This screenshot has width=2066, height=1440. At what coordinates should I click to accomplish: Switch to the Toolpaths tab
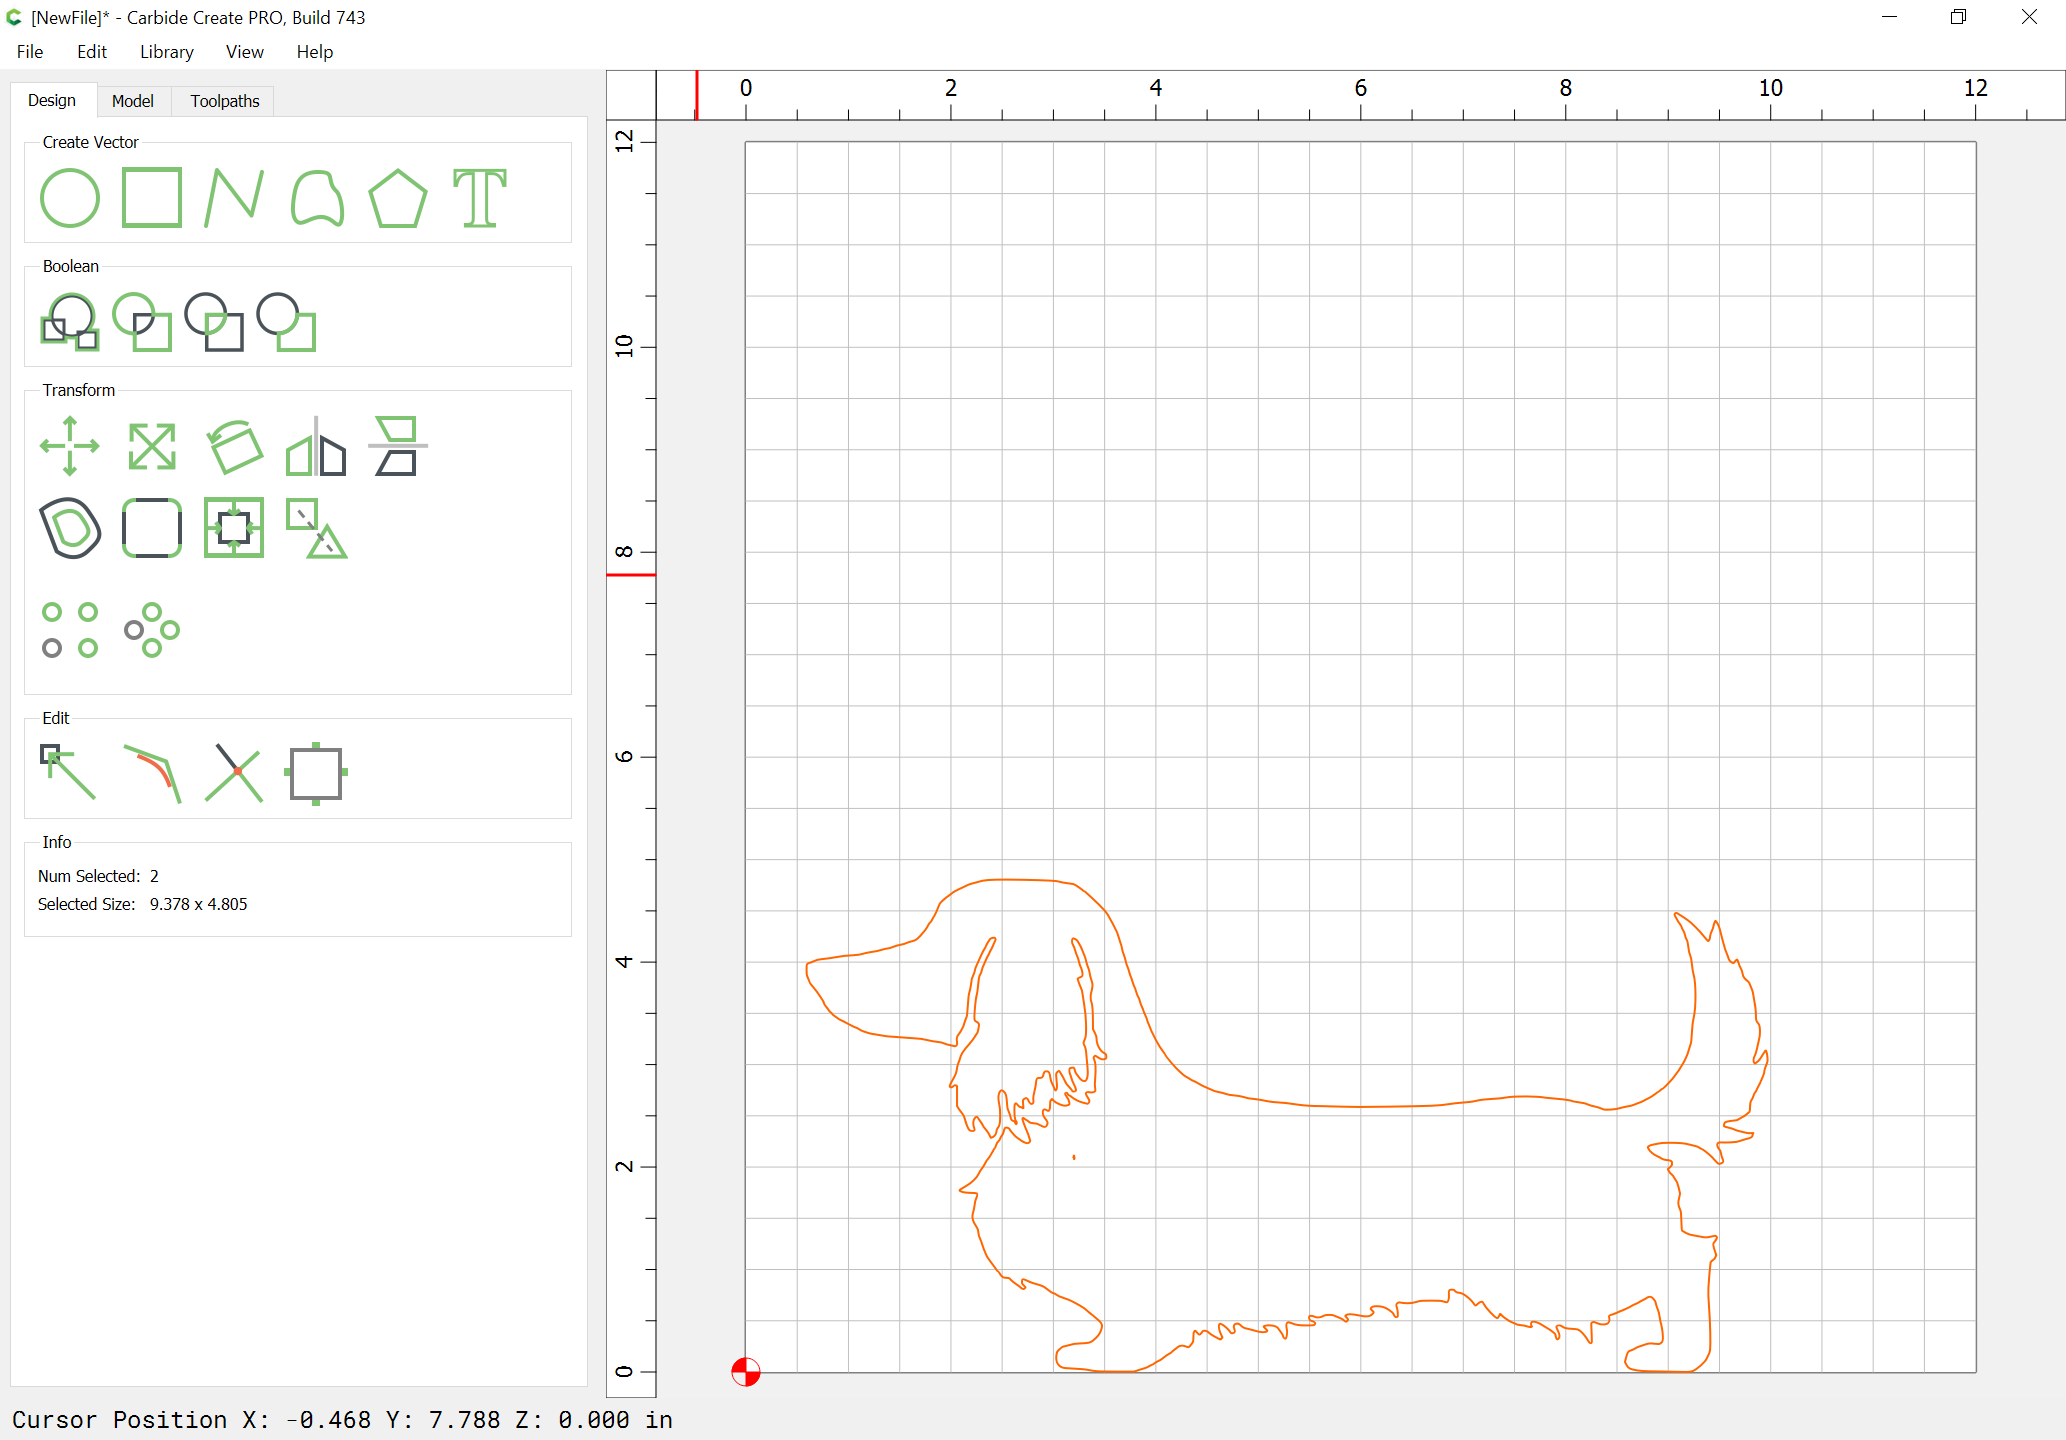224,101
